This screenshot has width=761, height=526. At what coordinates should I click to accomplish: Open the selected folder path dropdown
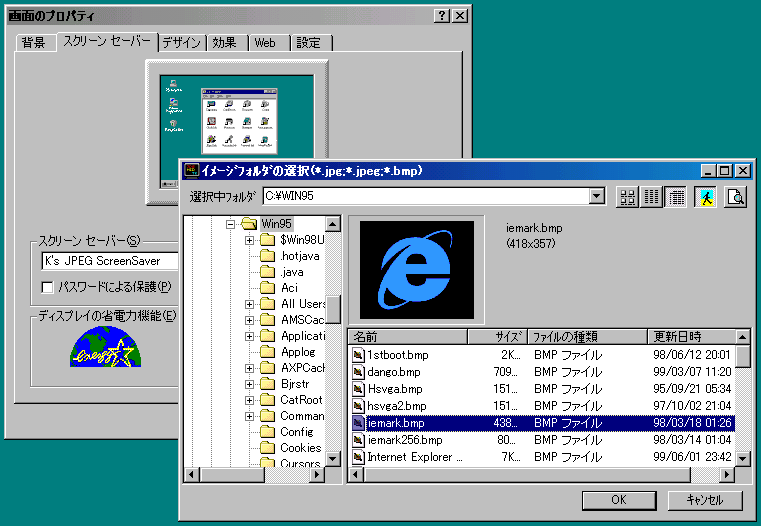596,196
